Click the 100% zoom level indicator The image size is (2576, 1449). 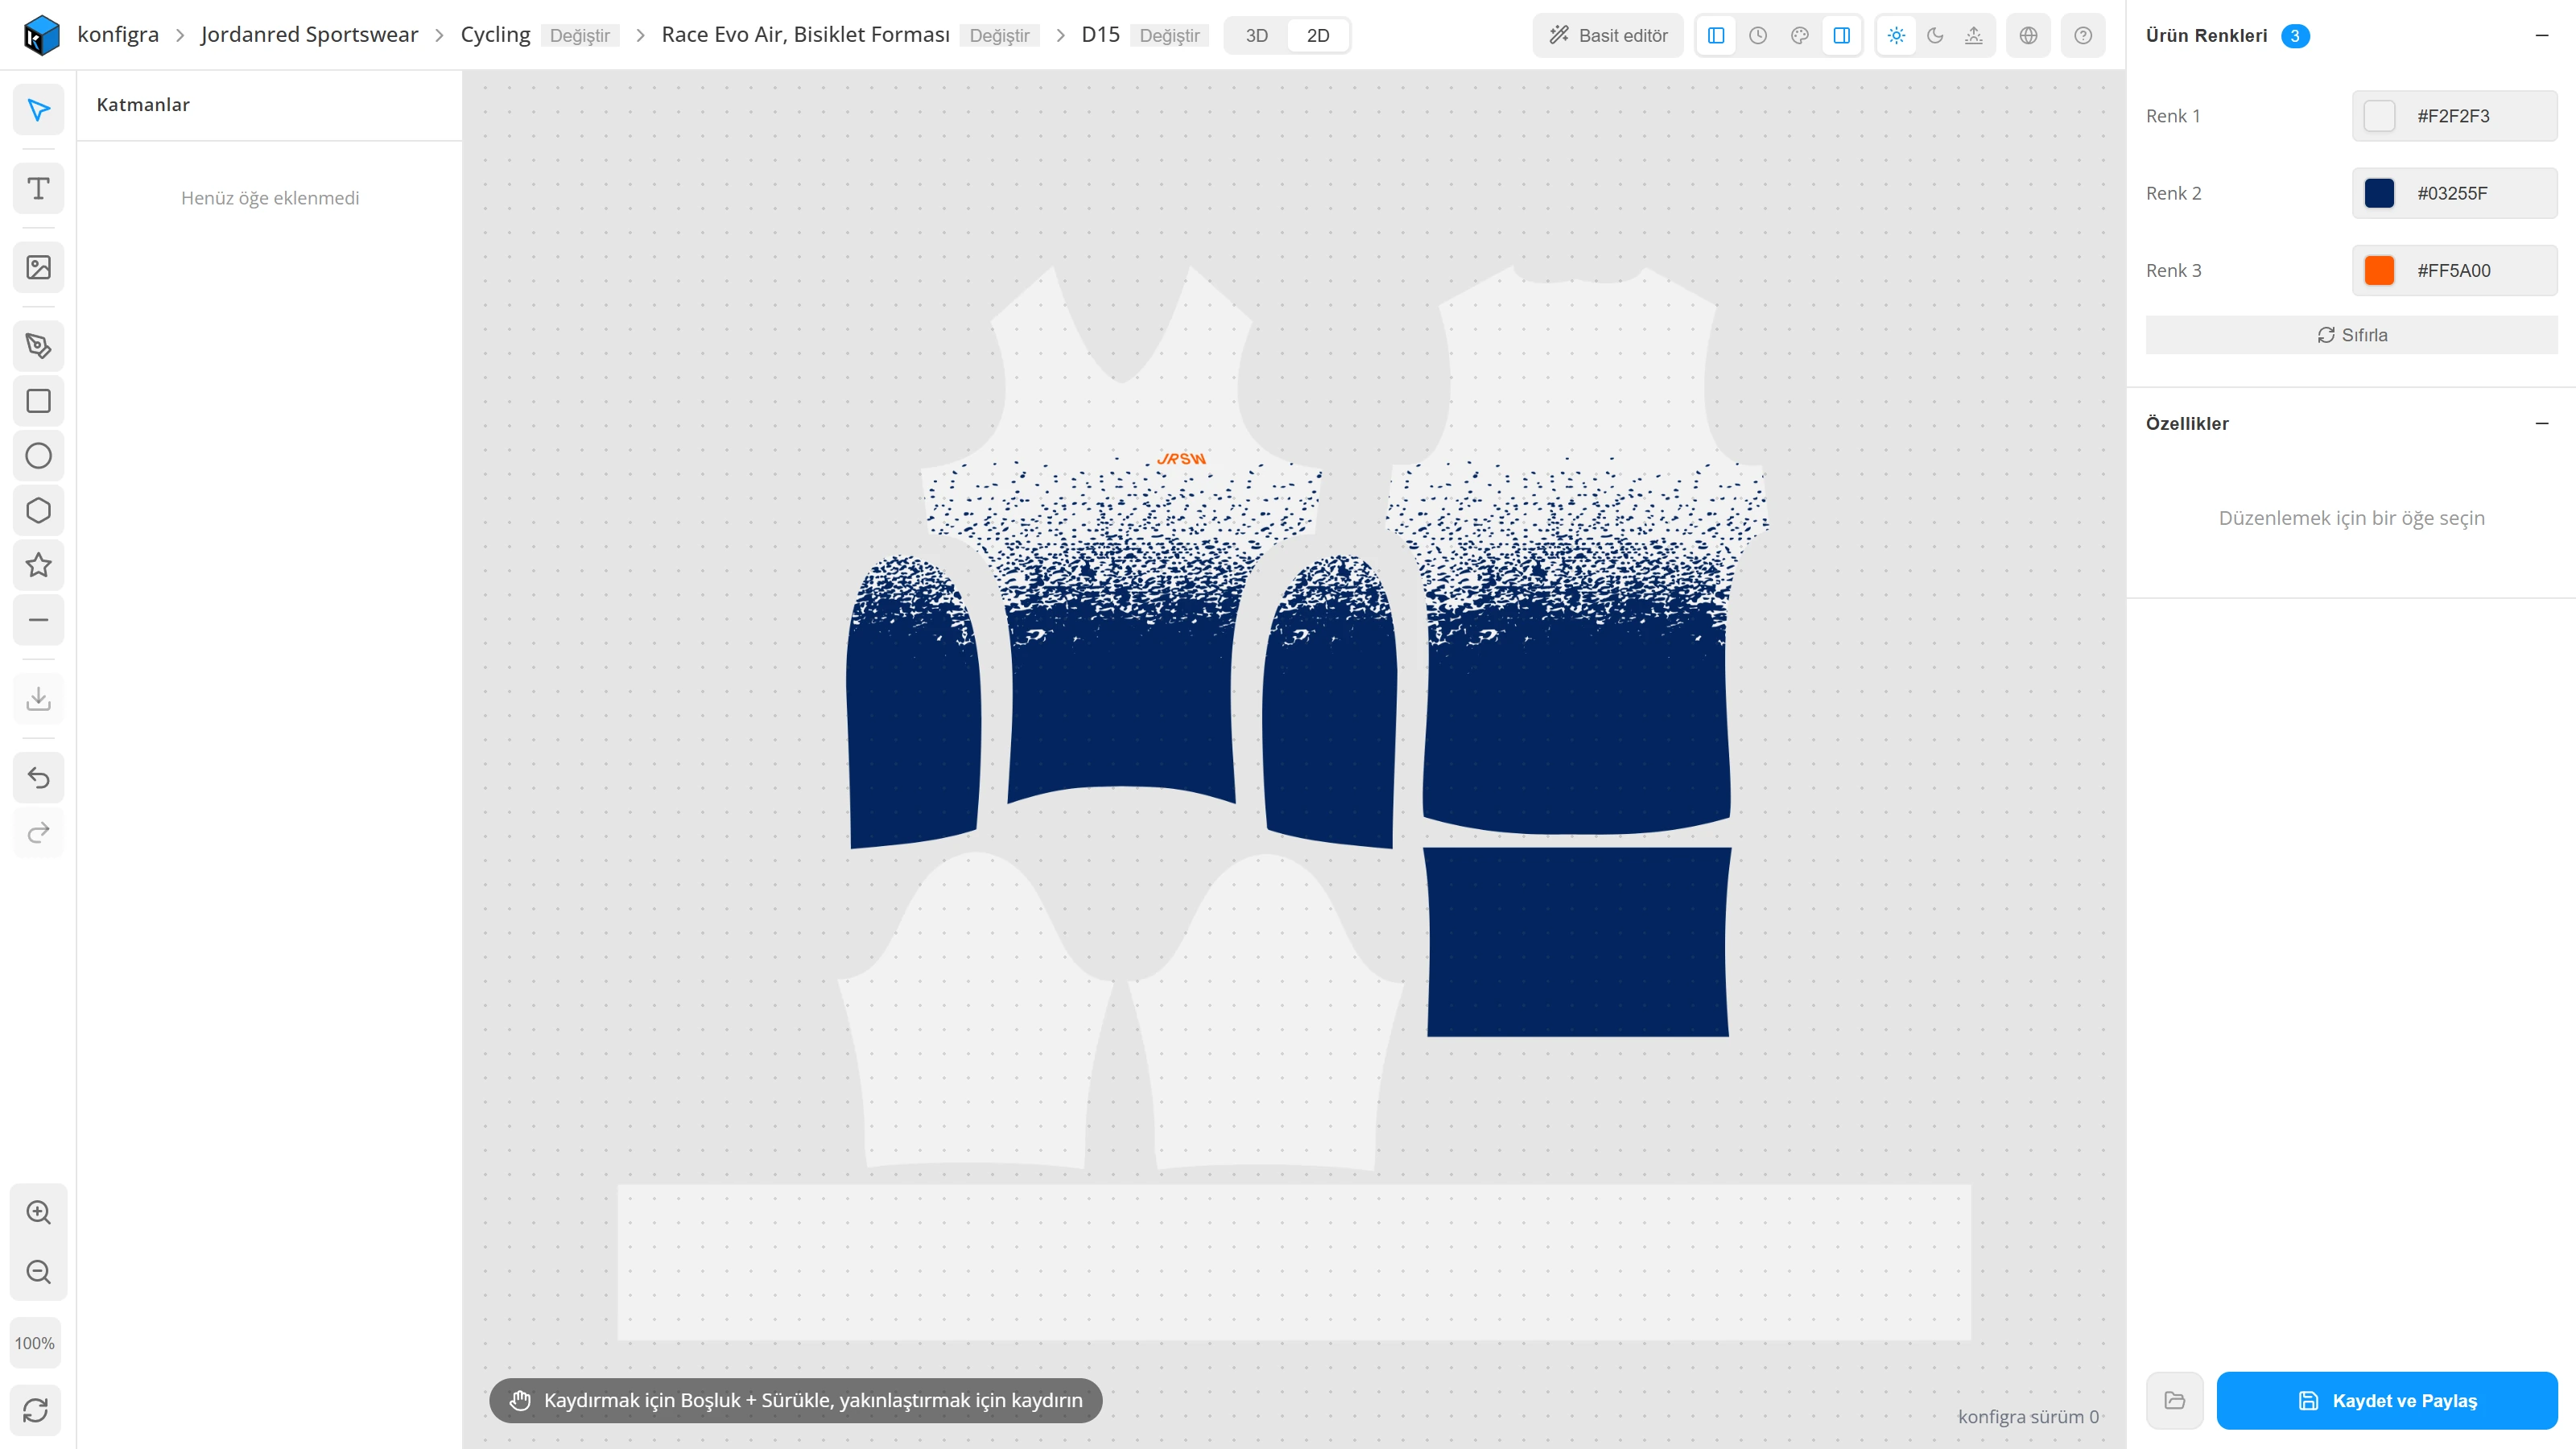[35, 1343]
